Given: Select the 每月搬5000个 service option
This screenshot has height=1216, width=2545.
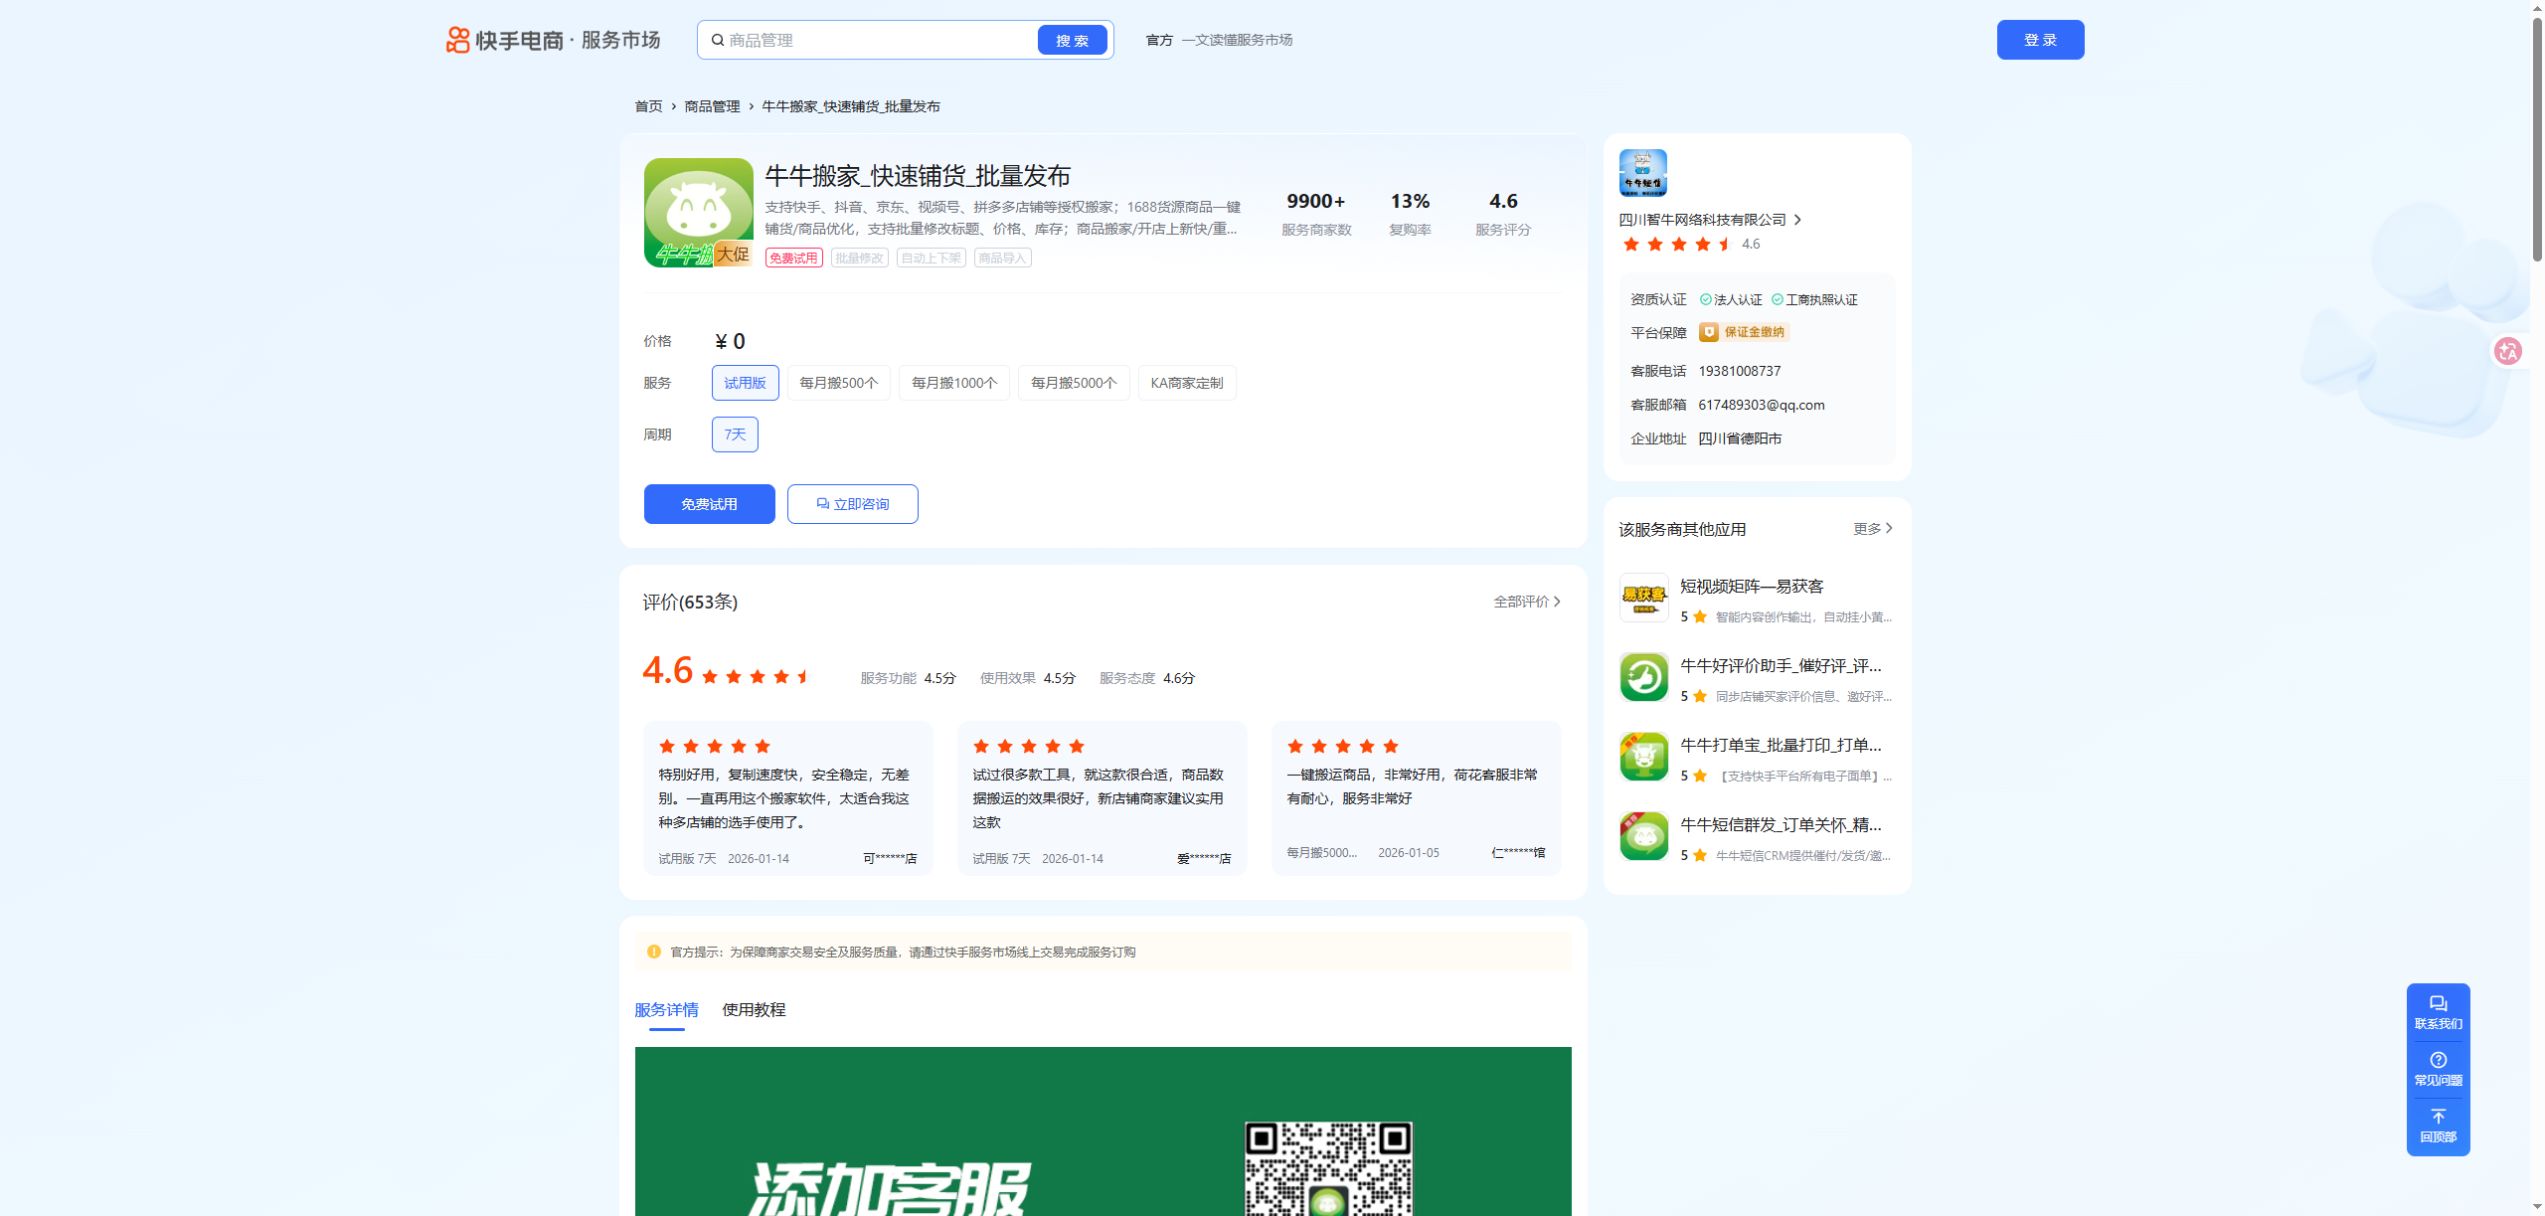Looking at the screenshot, I should click(x=1073, y=383).
